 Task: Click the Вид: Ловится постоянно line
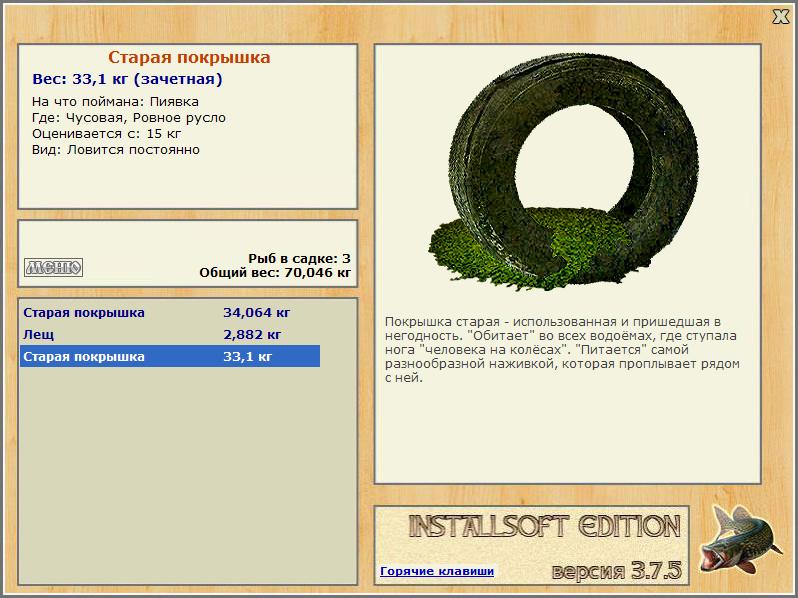click(x=116, y=150)
